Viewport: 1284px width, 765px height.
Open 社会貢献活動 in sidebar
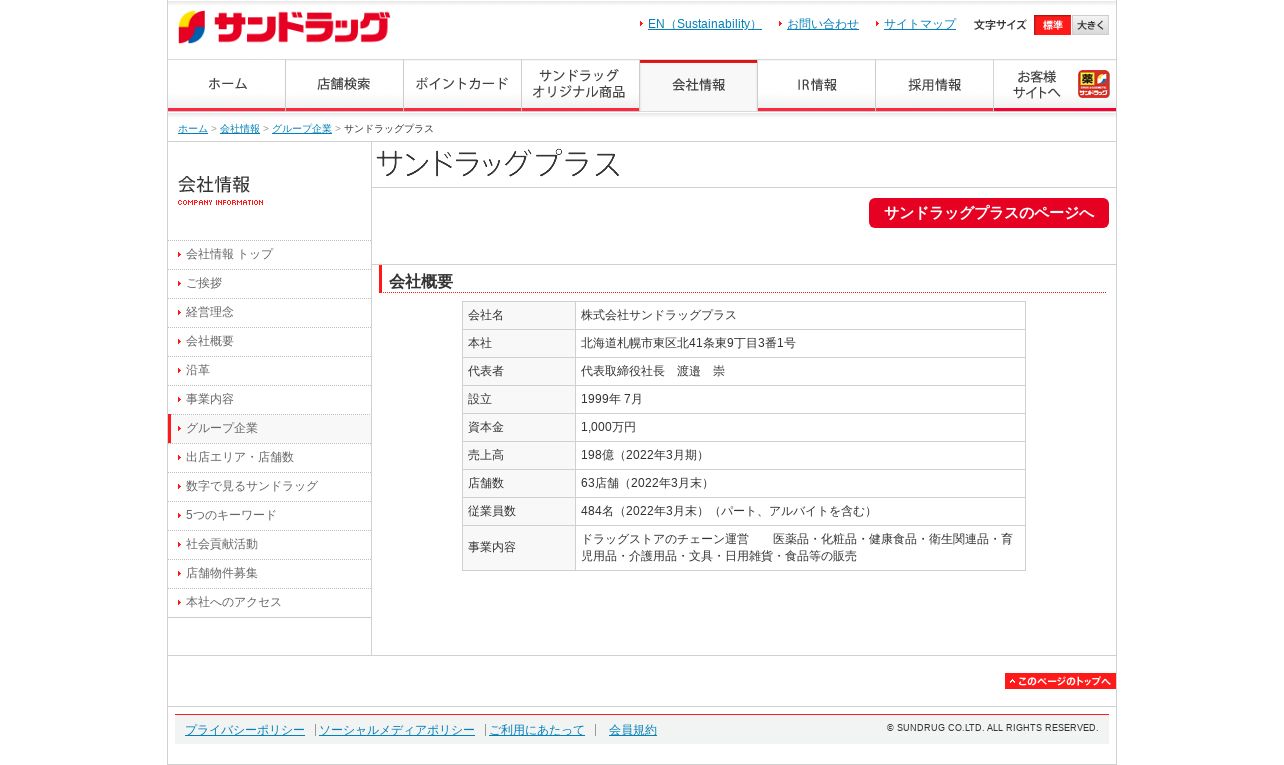point(269,545)
